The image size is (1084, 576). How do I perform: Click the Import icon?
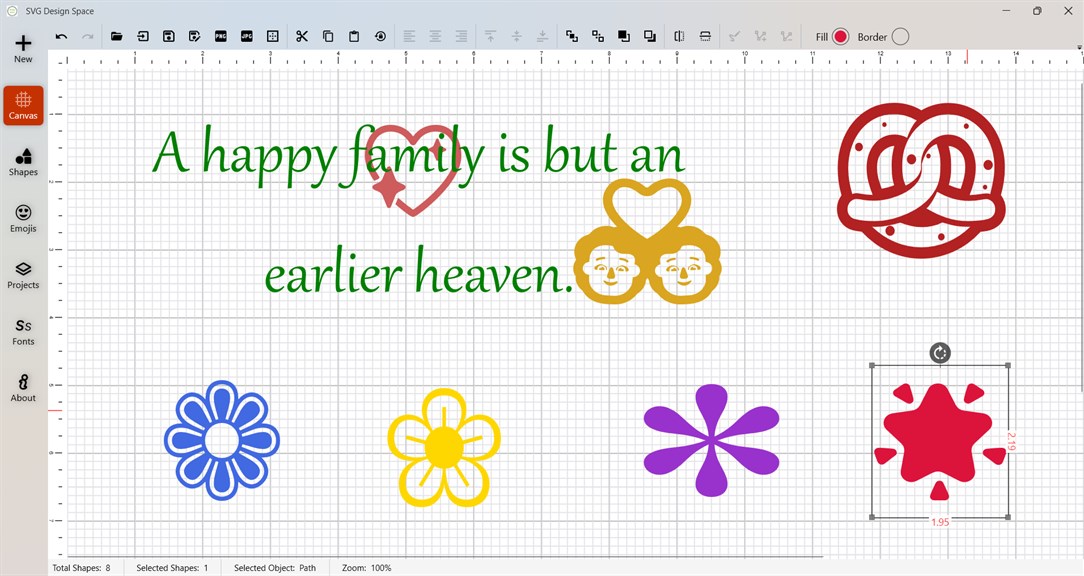143,37
